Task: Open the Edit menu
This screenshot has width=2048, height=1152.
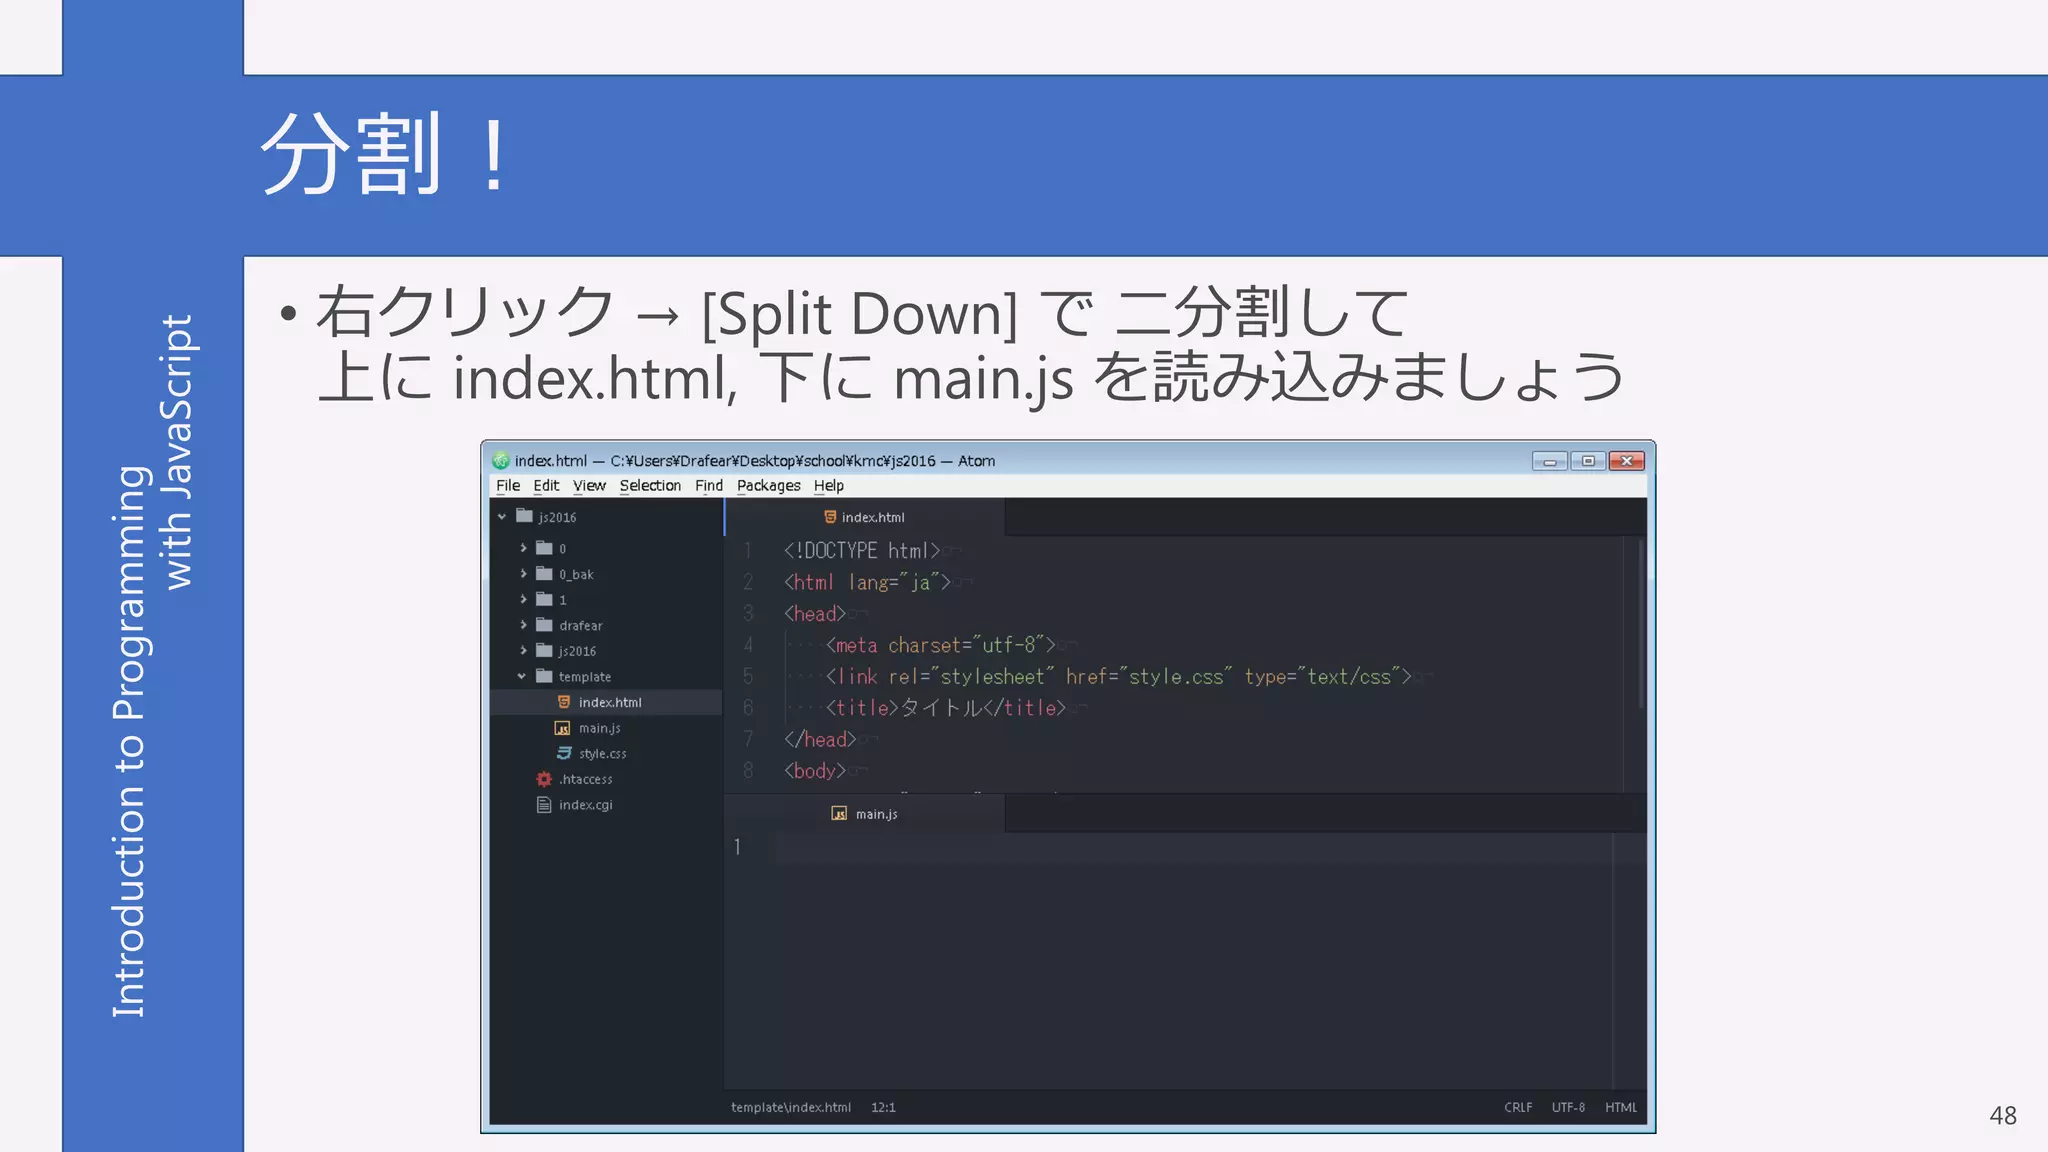Action: click(x=546, y=486)
